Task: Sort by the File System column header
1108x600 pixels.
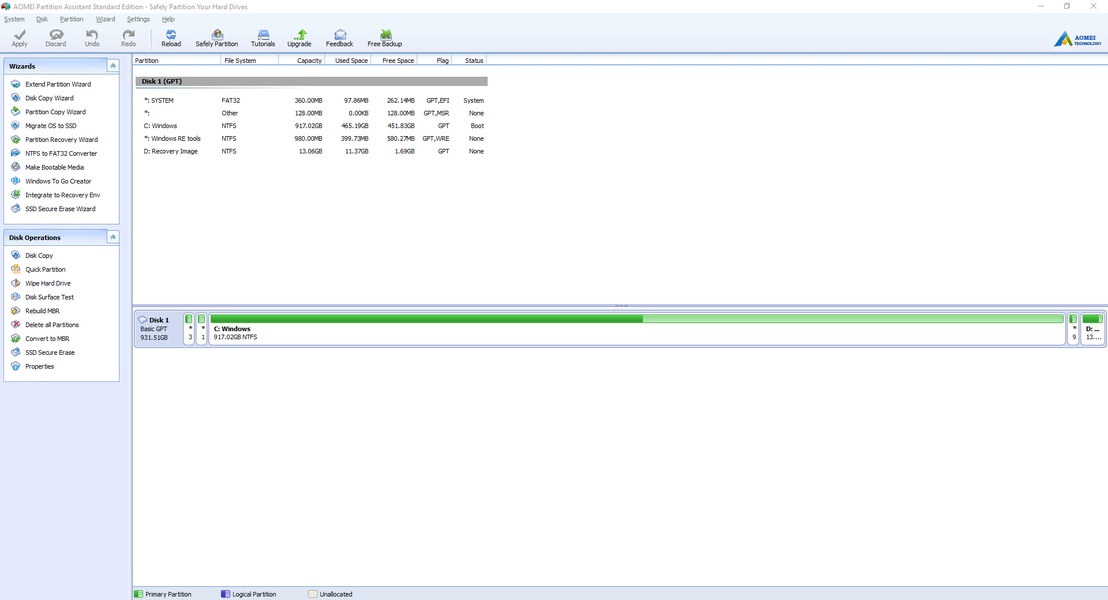Action: [249, 61]
